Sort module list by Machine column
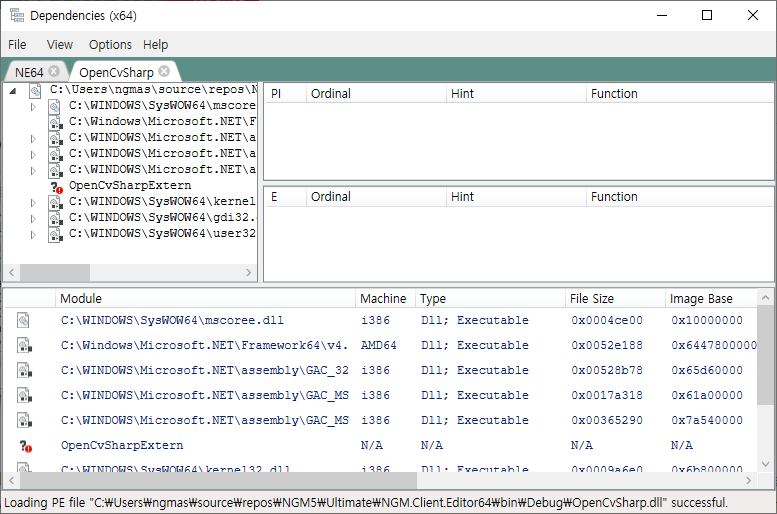777x514 pixels. [385, 299]
